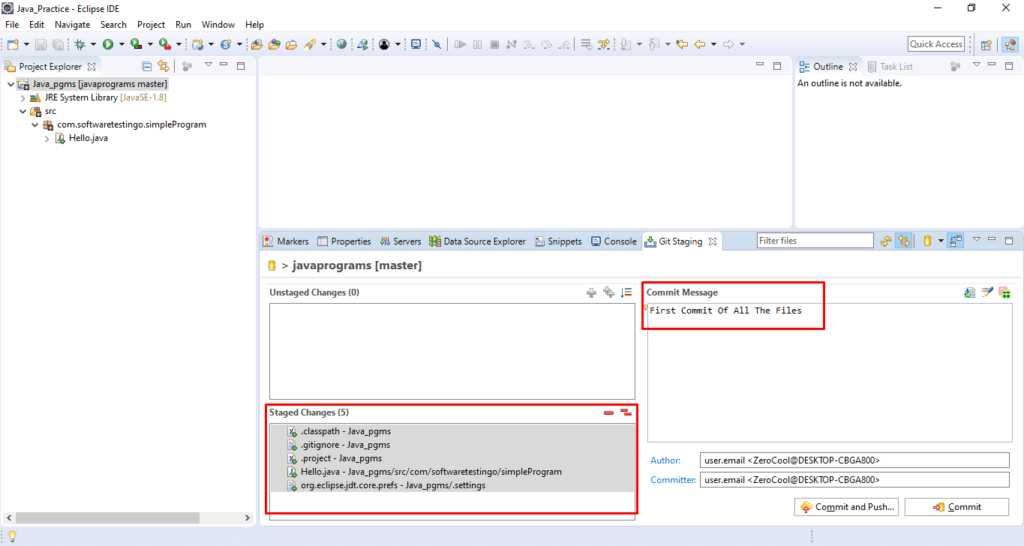
Task: Open the Project menu
Action: 151,24
